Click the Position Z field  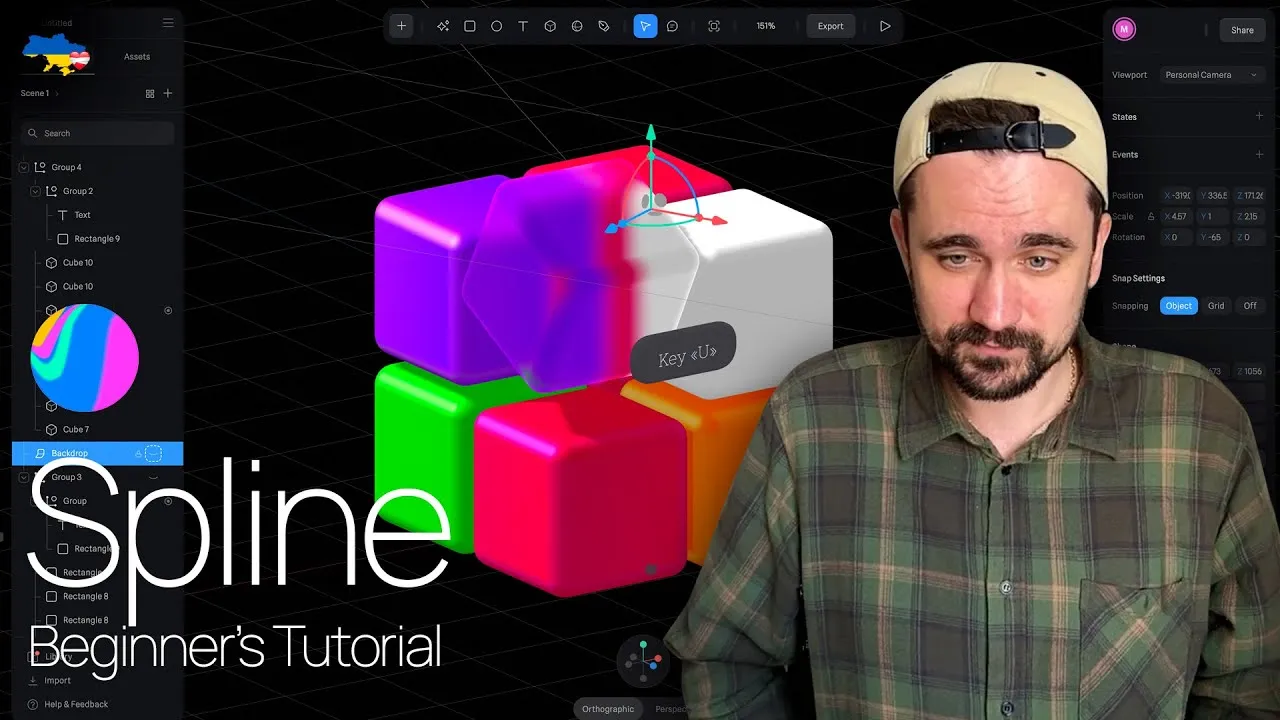(1250, 196)
